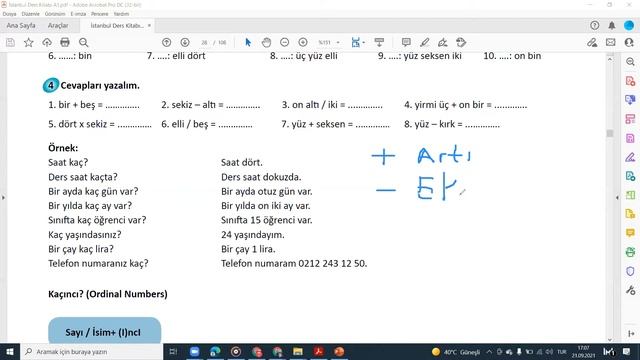
Task: Activate the arrow selection tool
Action: 248,42
